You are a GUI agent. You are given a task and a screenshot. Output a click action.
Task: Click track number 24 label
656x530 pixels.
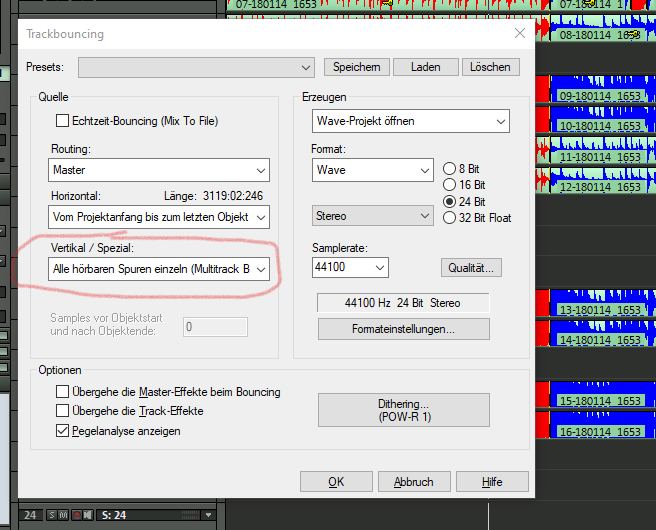pyautogui.click(x=30, y=515)
